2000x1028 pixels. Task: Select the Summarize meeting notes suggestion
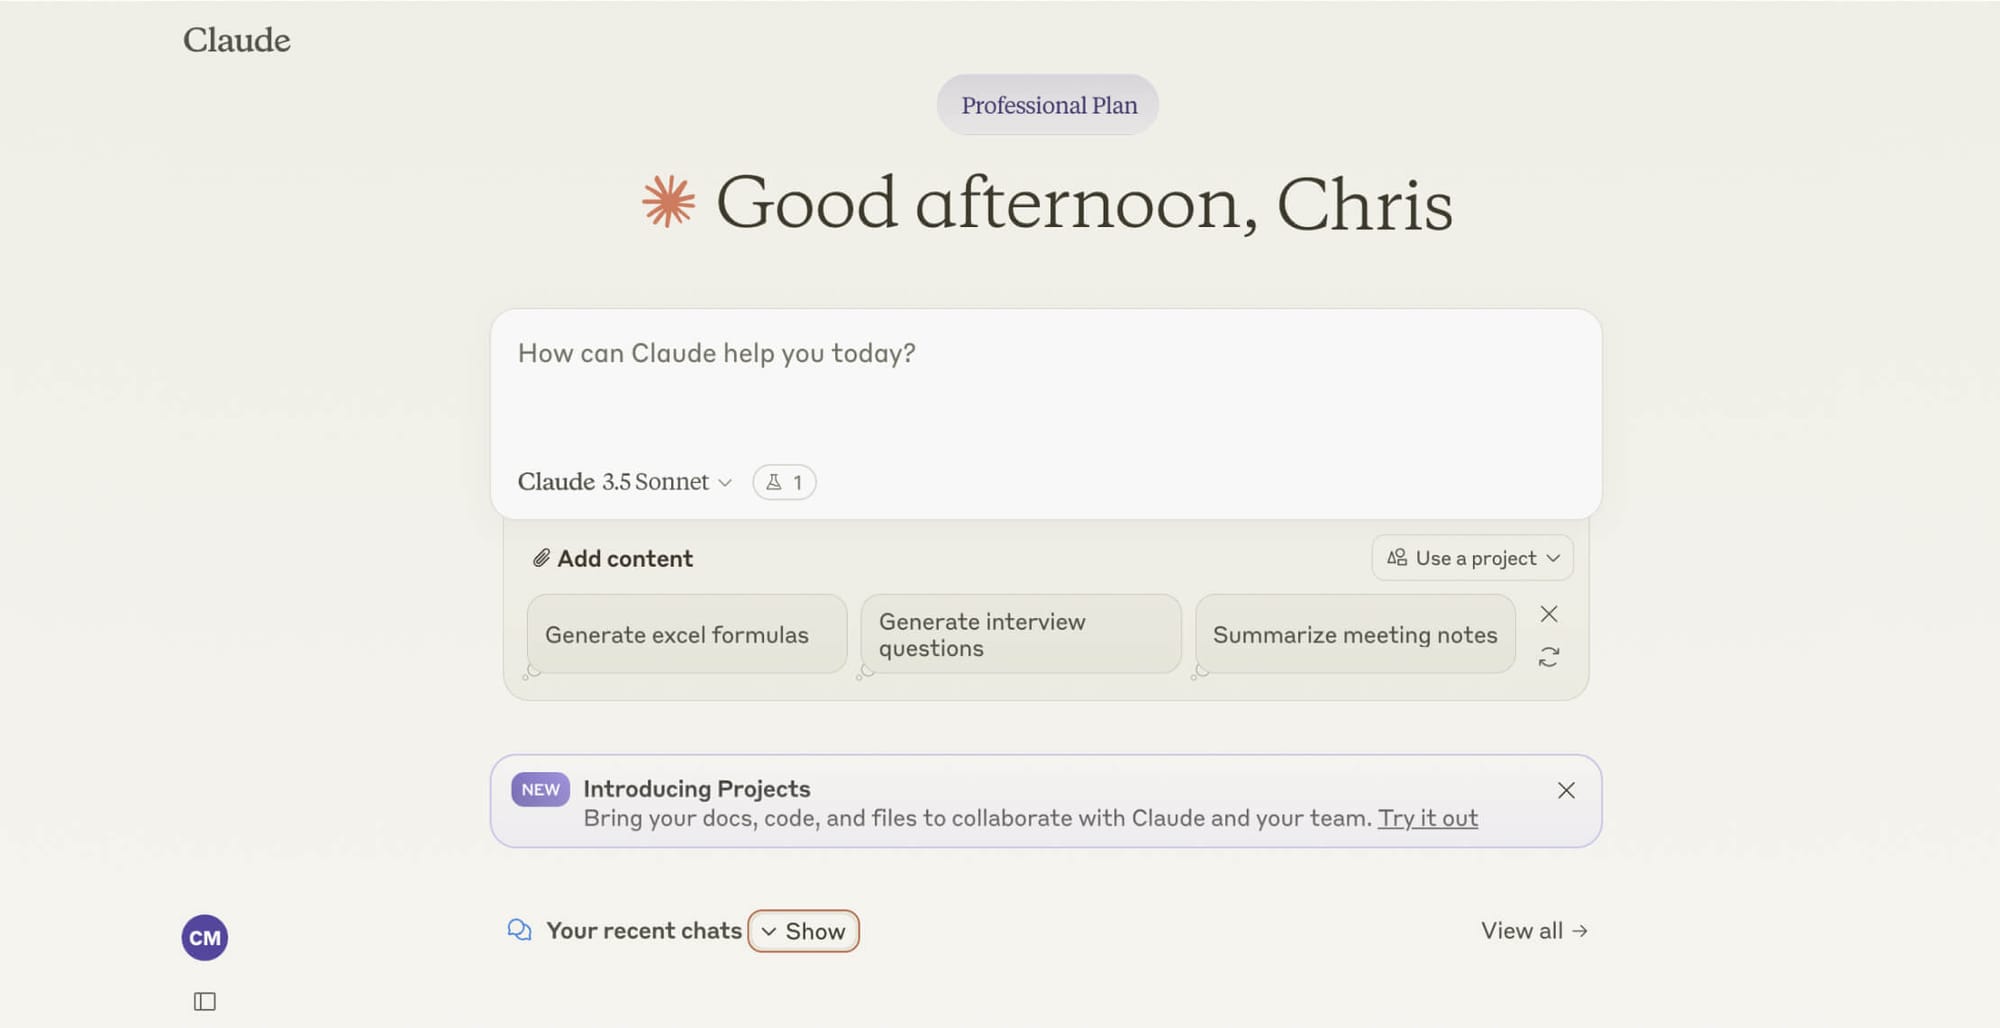[1355, 634]
